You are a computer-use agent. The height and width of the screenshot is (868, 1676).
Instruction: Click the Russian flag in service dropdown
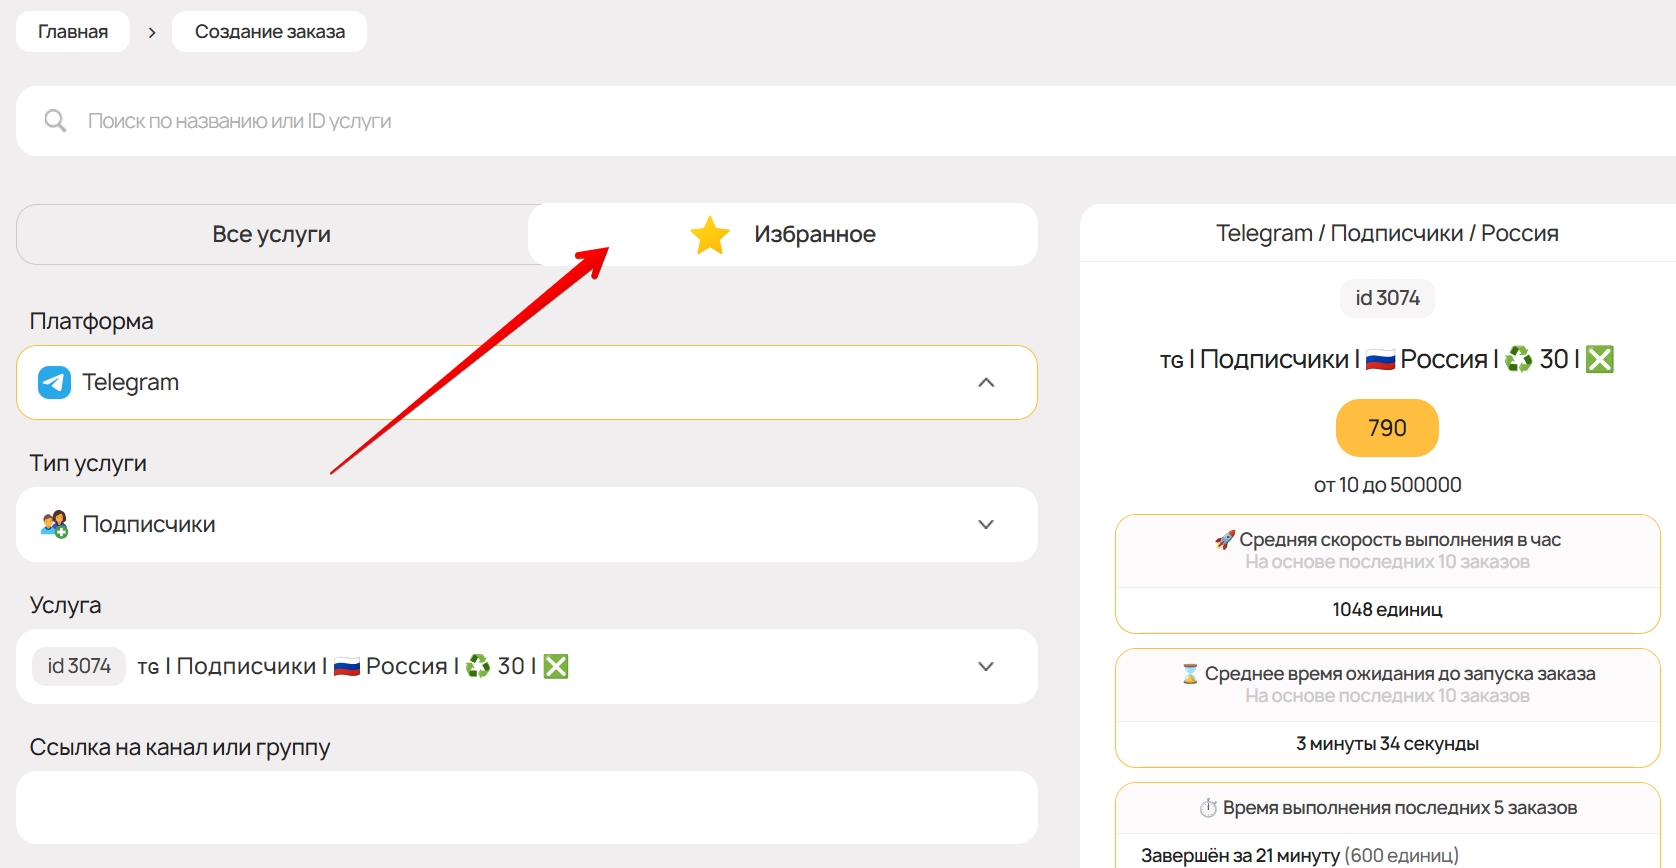point(347,667)
